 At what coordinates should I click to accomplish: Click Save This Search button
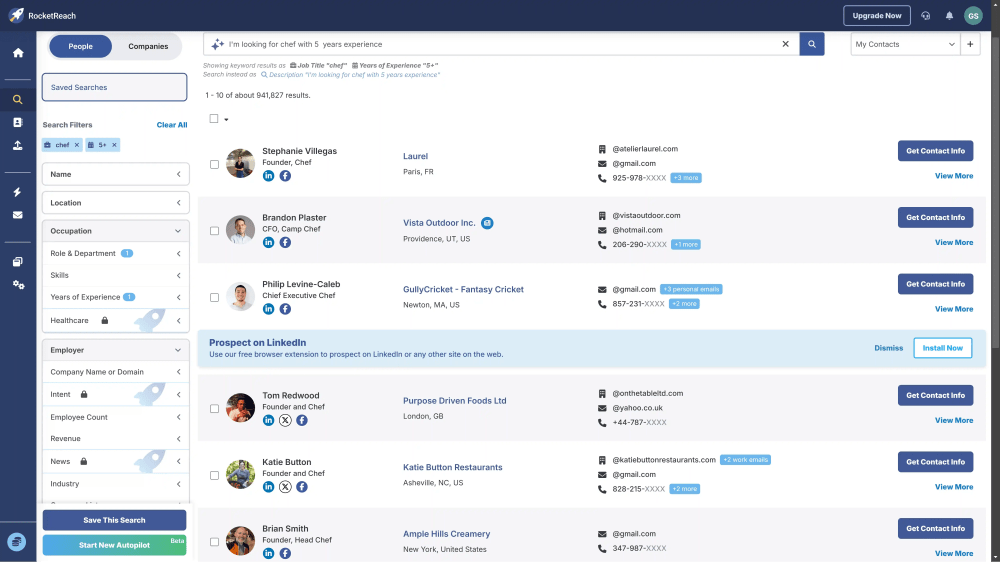[114, 520]
